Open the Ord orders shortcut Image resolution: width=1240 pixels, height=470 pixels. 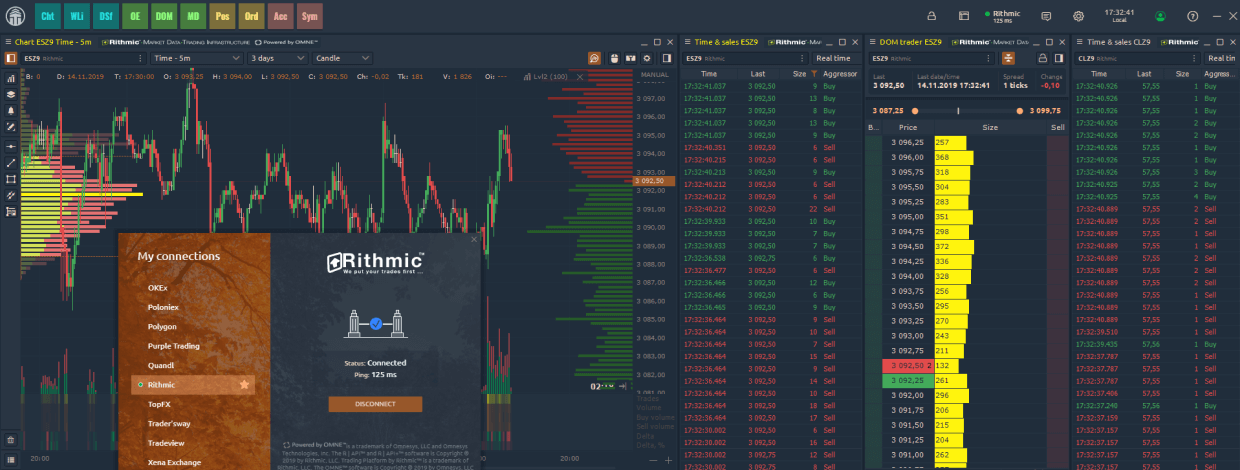[252, 16]
